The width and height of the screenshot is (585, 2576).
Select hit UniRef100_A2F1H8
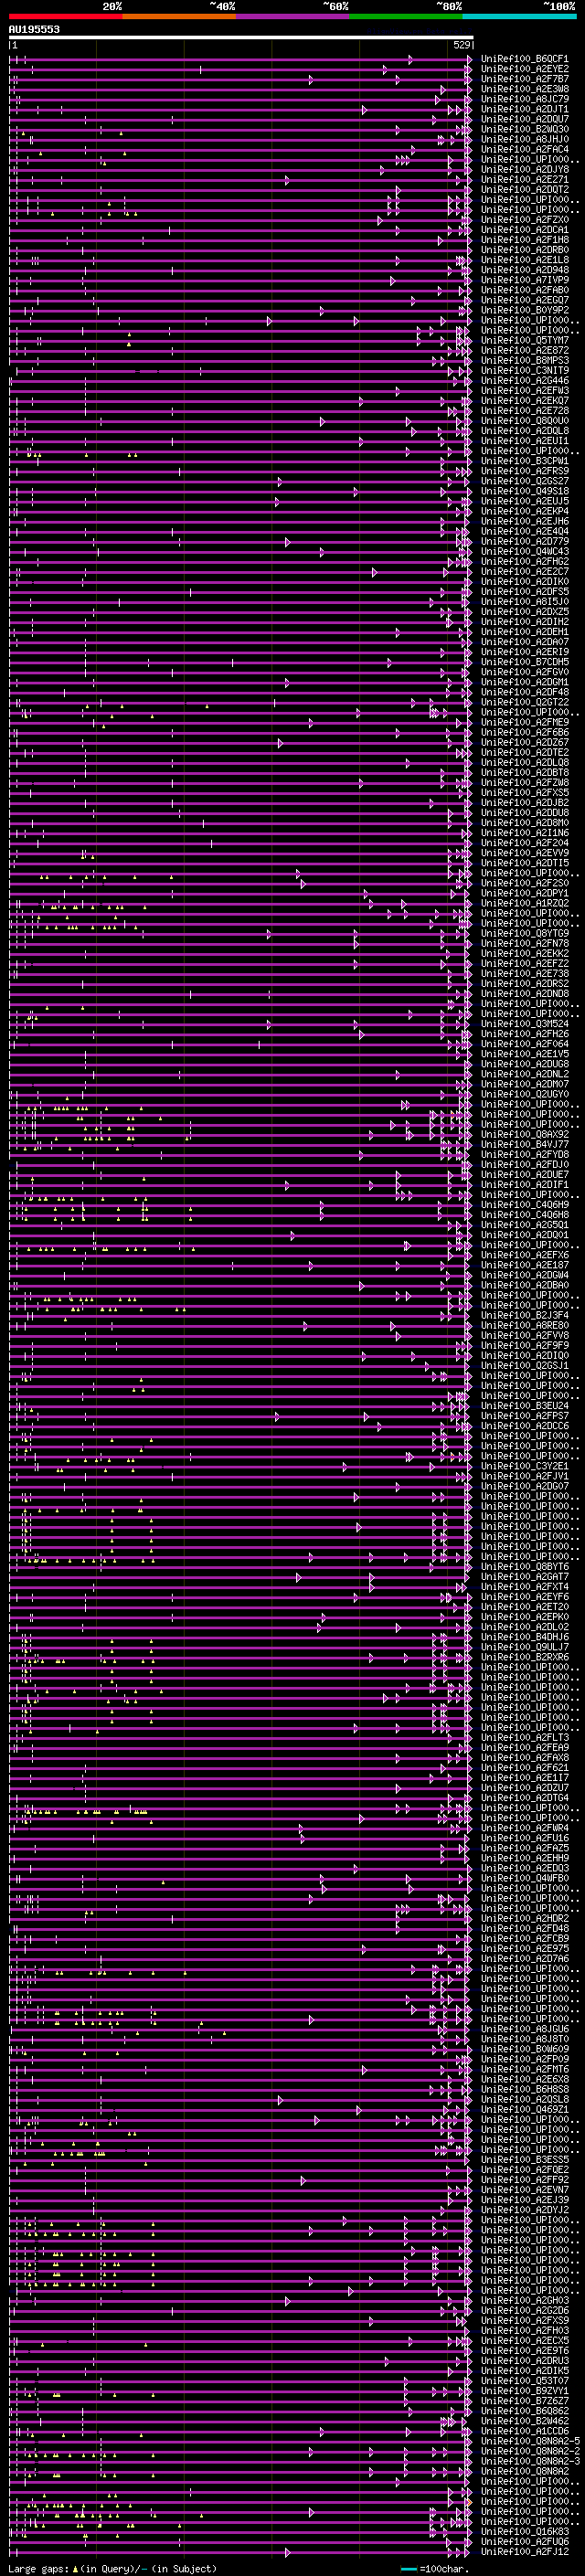coord(524,240)
